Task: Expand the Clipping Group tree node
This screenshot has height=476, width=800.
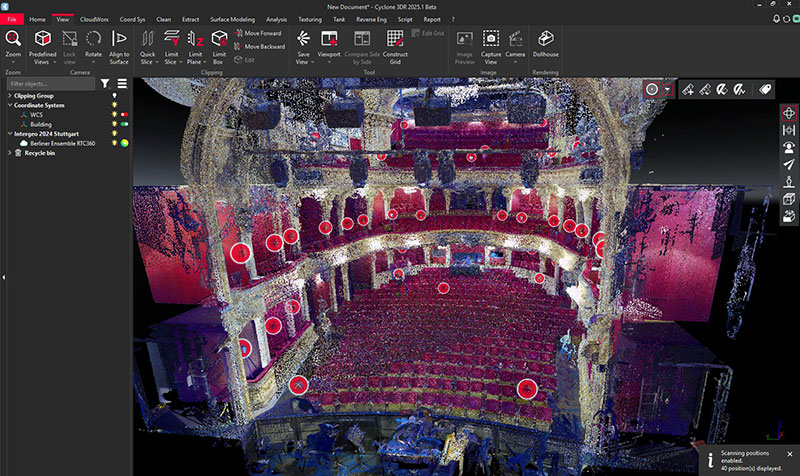Action: click(10, 96)
